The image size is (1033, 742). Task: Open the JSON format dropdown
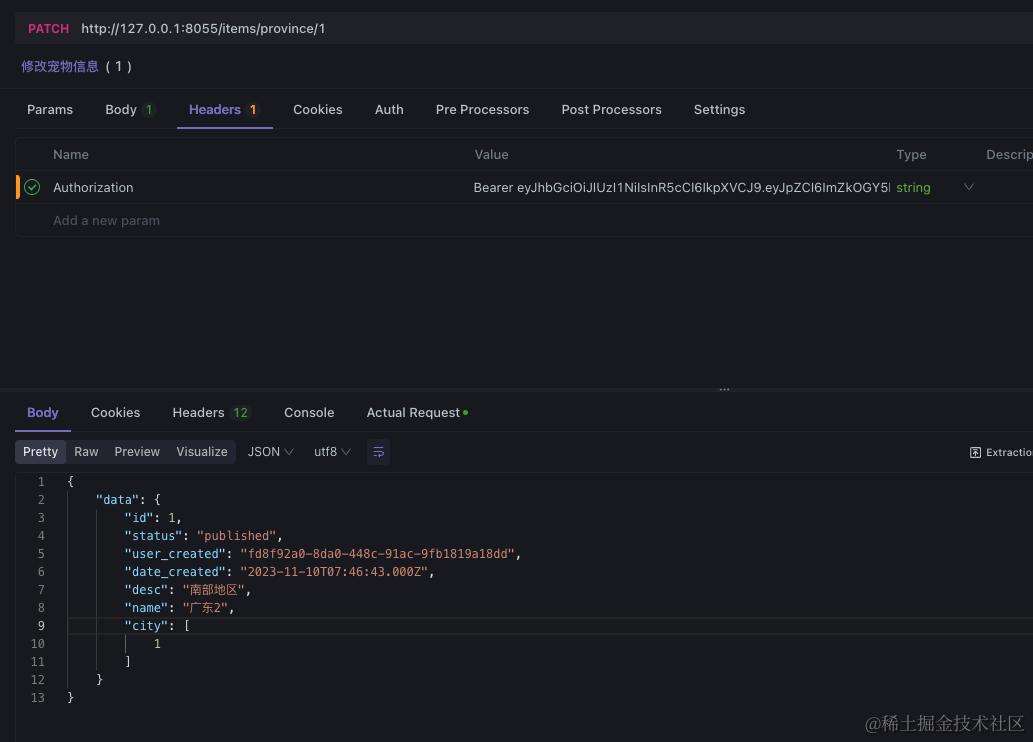[269, 452]
